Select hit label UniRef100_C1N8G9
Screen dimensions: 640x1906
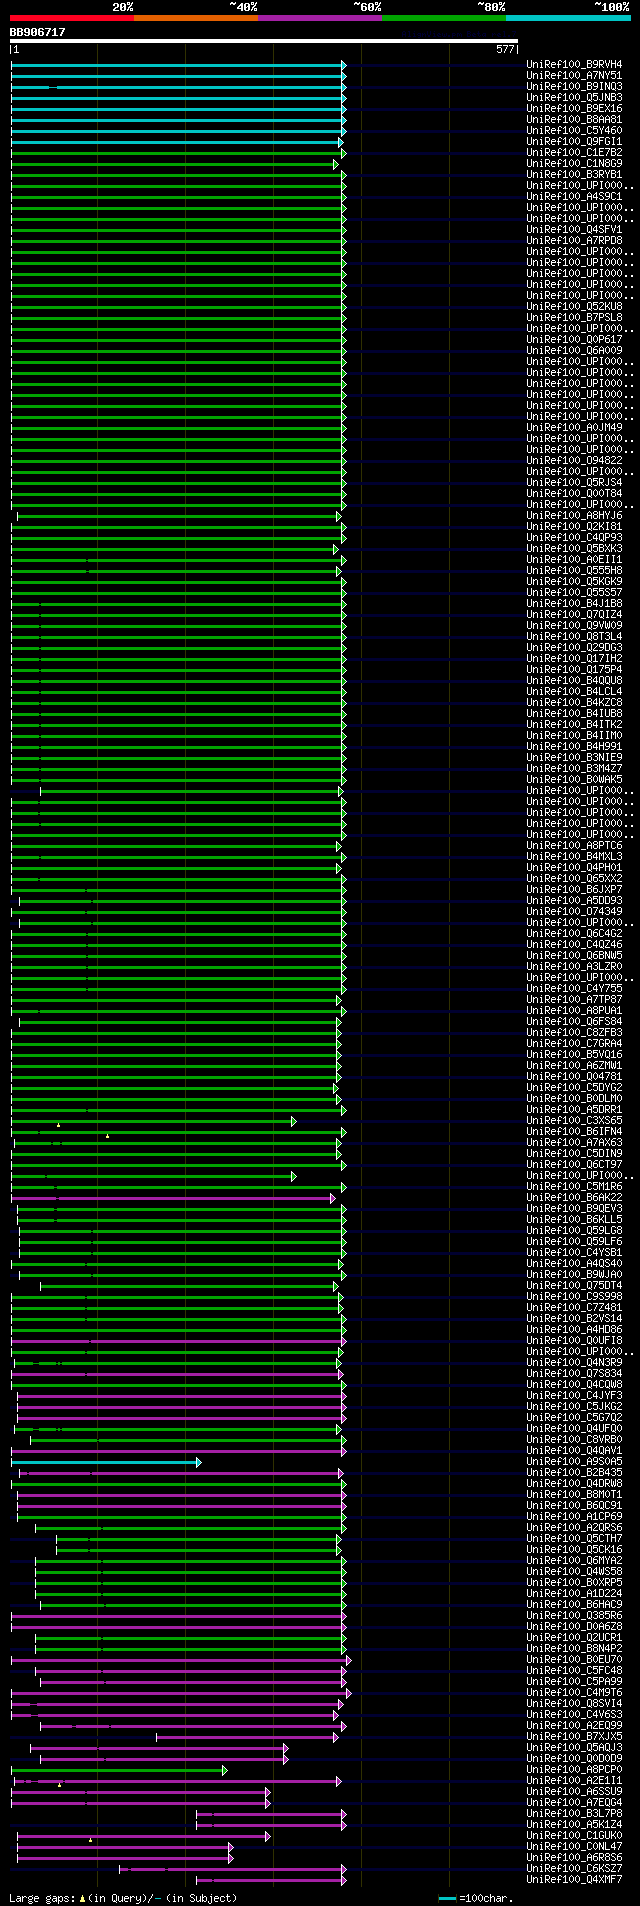coord(574,163)
